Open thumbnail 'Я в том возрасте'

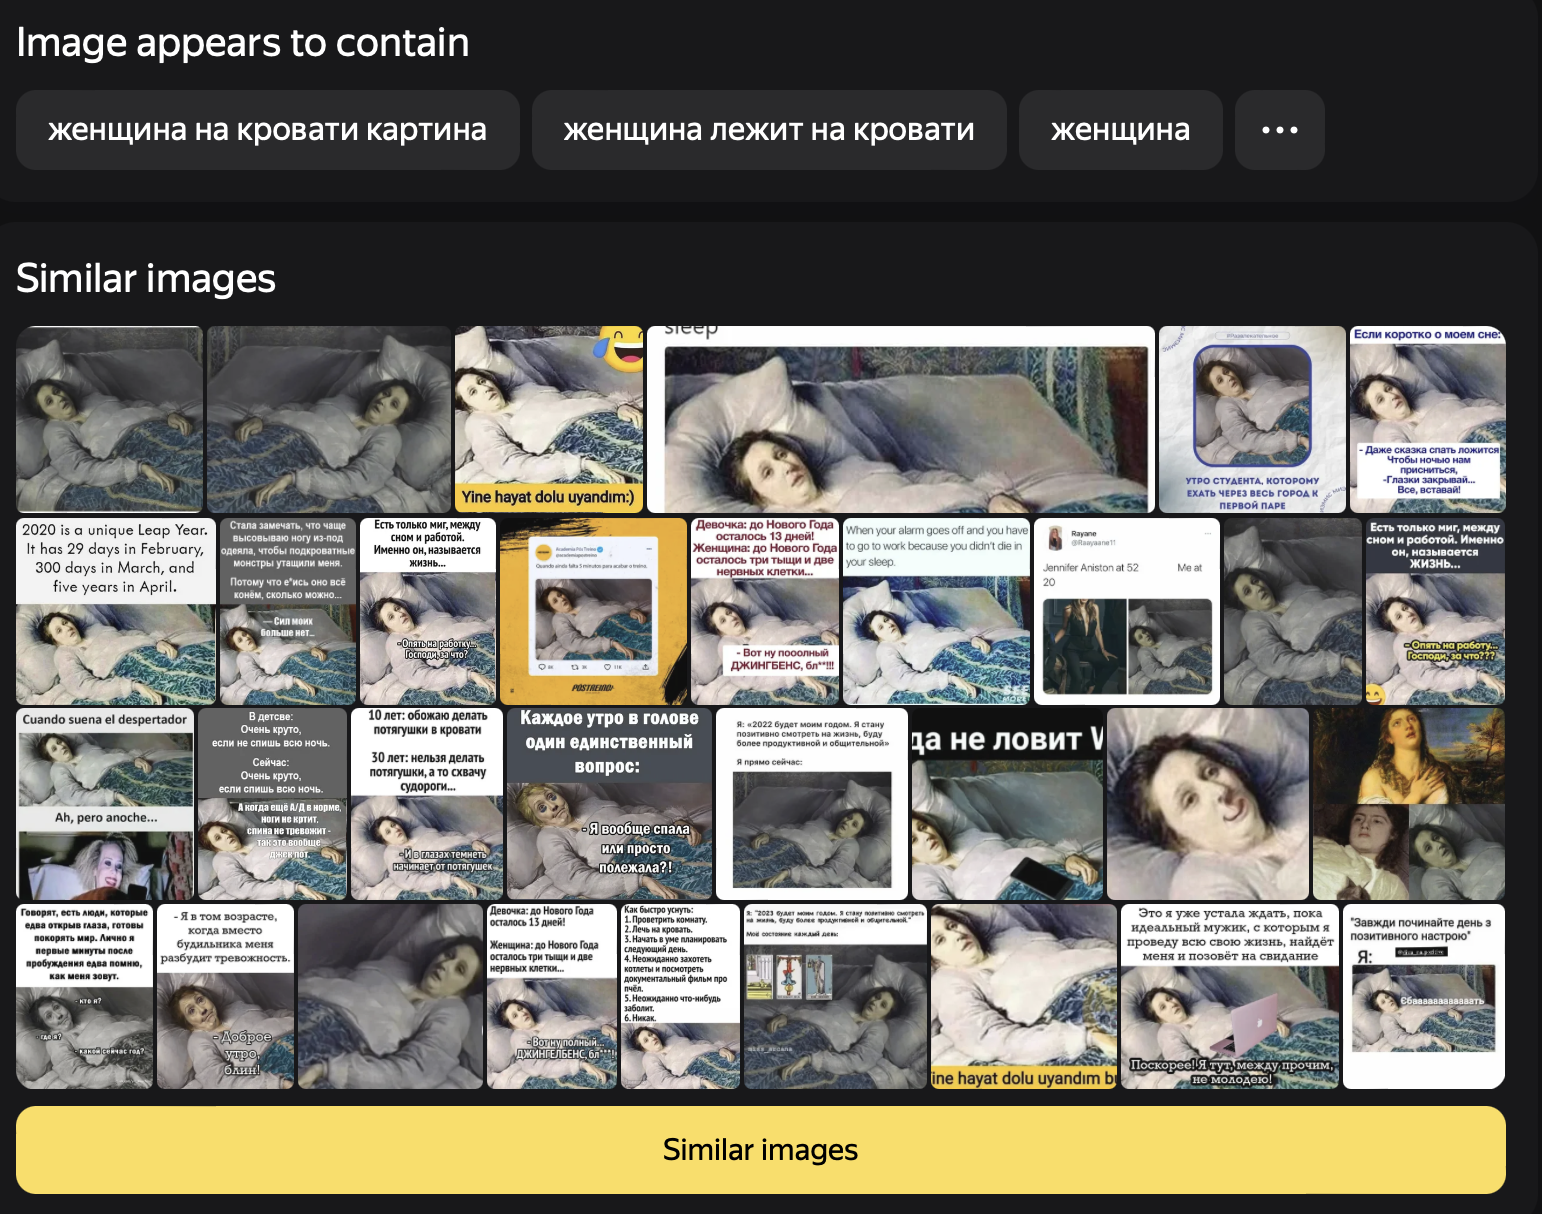(x=226, y=996)
